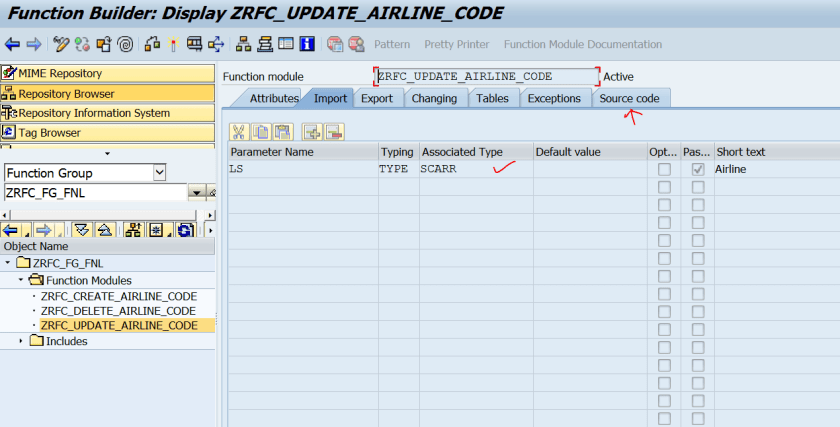Toggle full screen with the window layout icon

click(x=286, y=44)
